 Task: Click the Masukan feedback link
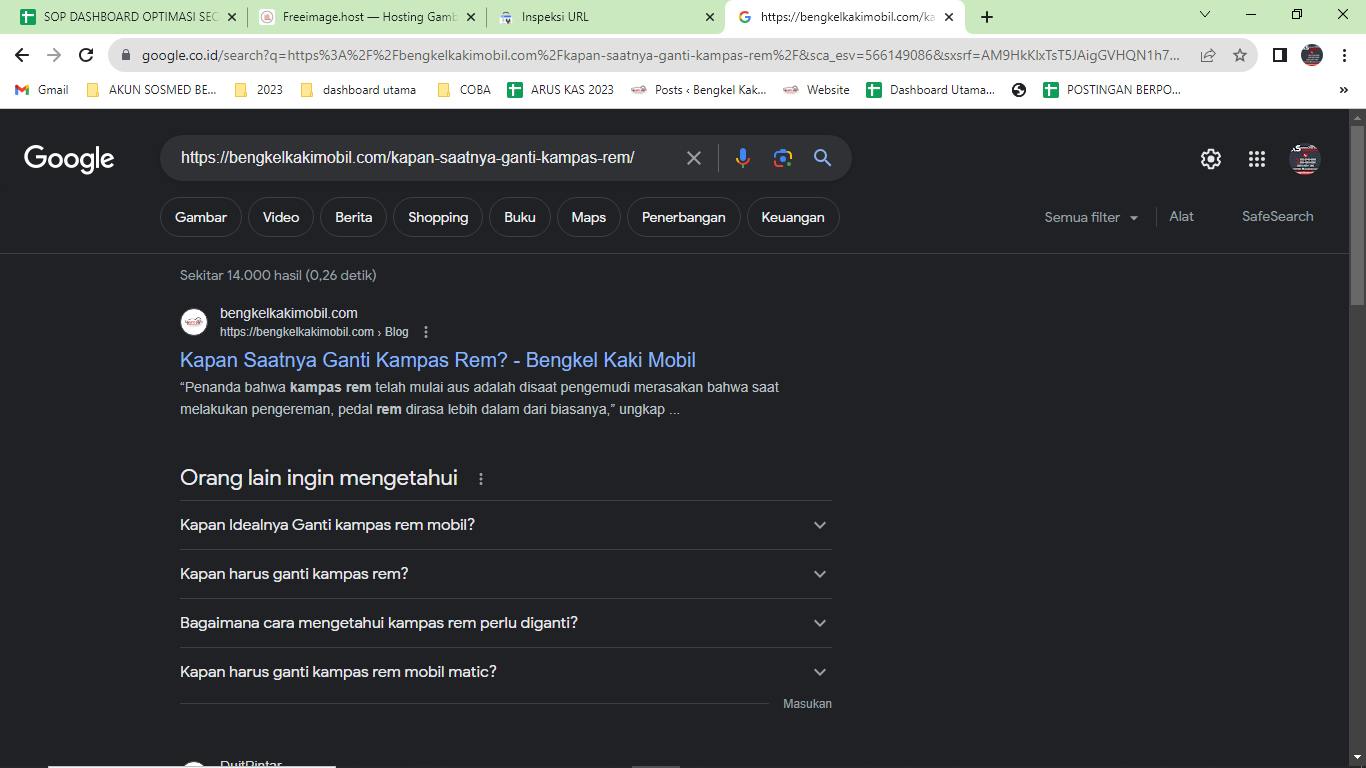pyautogui.click(x=807, y=704)
